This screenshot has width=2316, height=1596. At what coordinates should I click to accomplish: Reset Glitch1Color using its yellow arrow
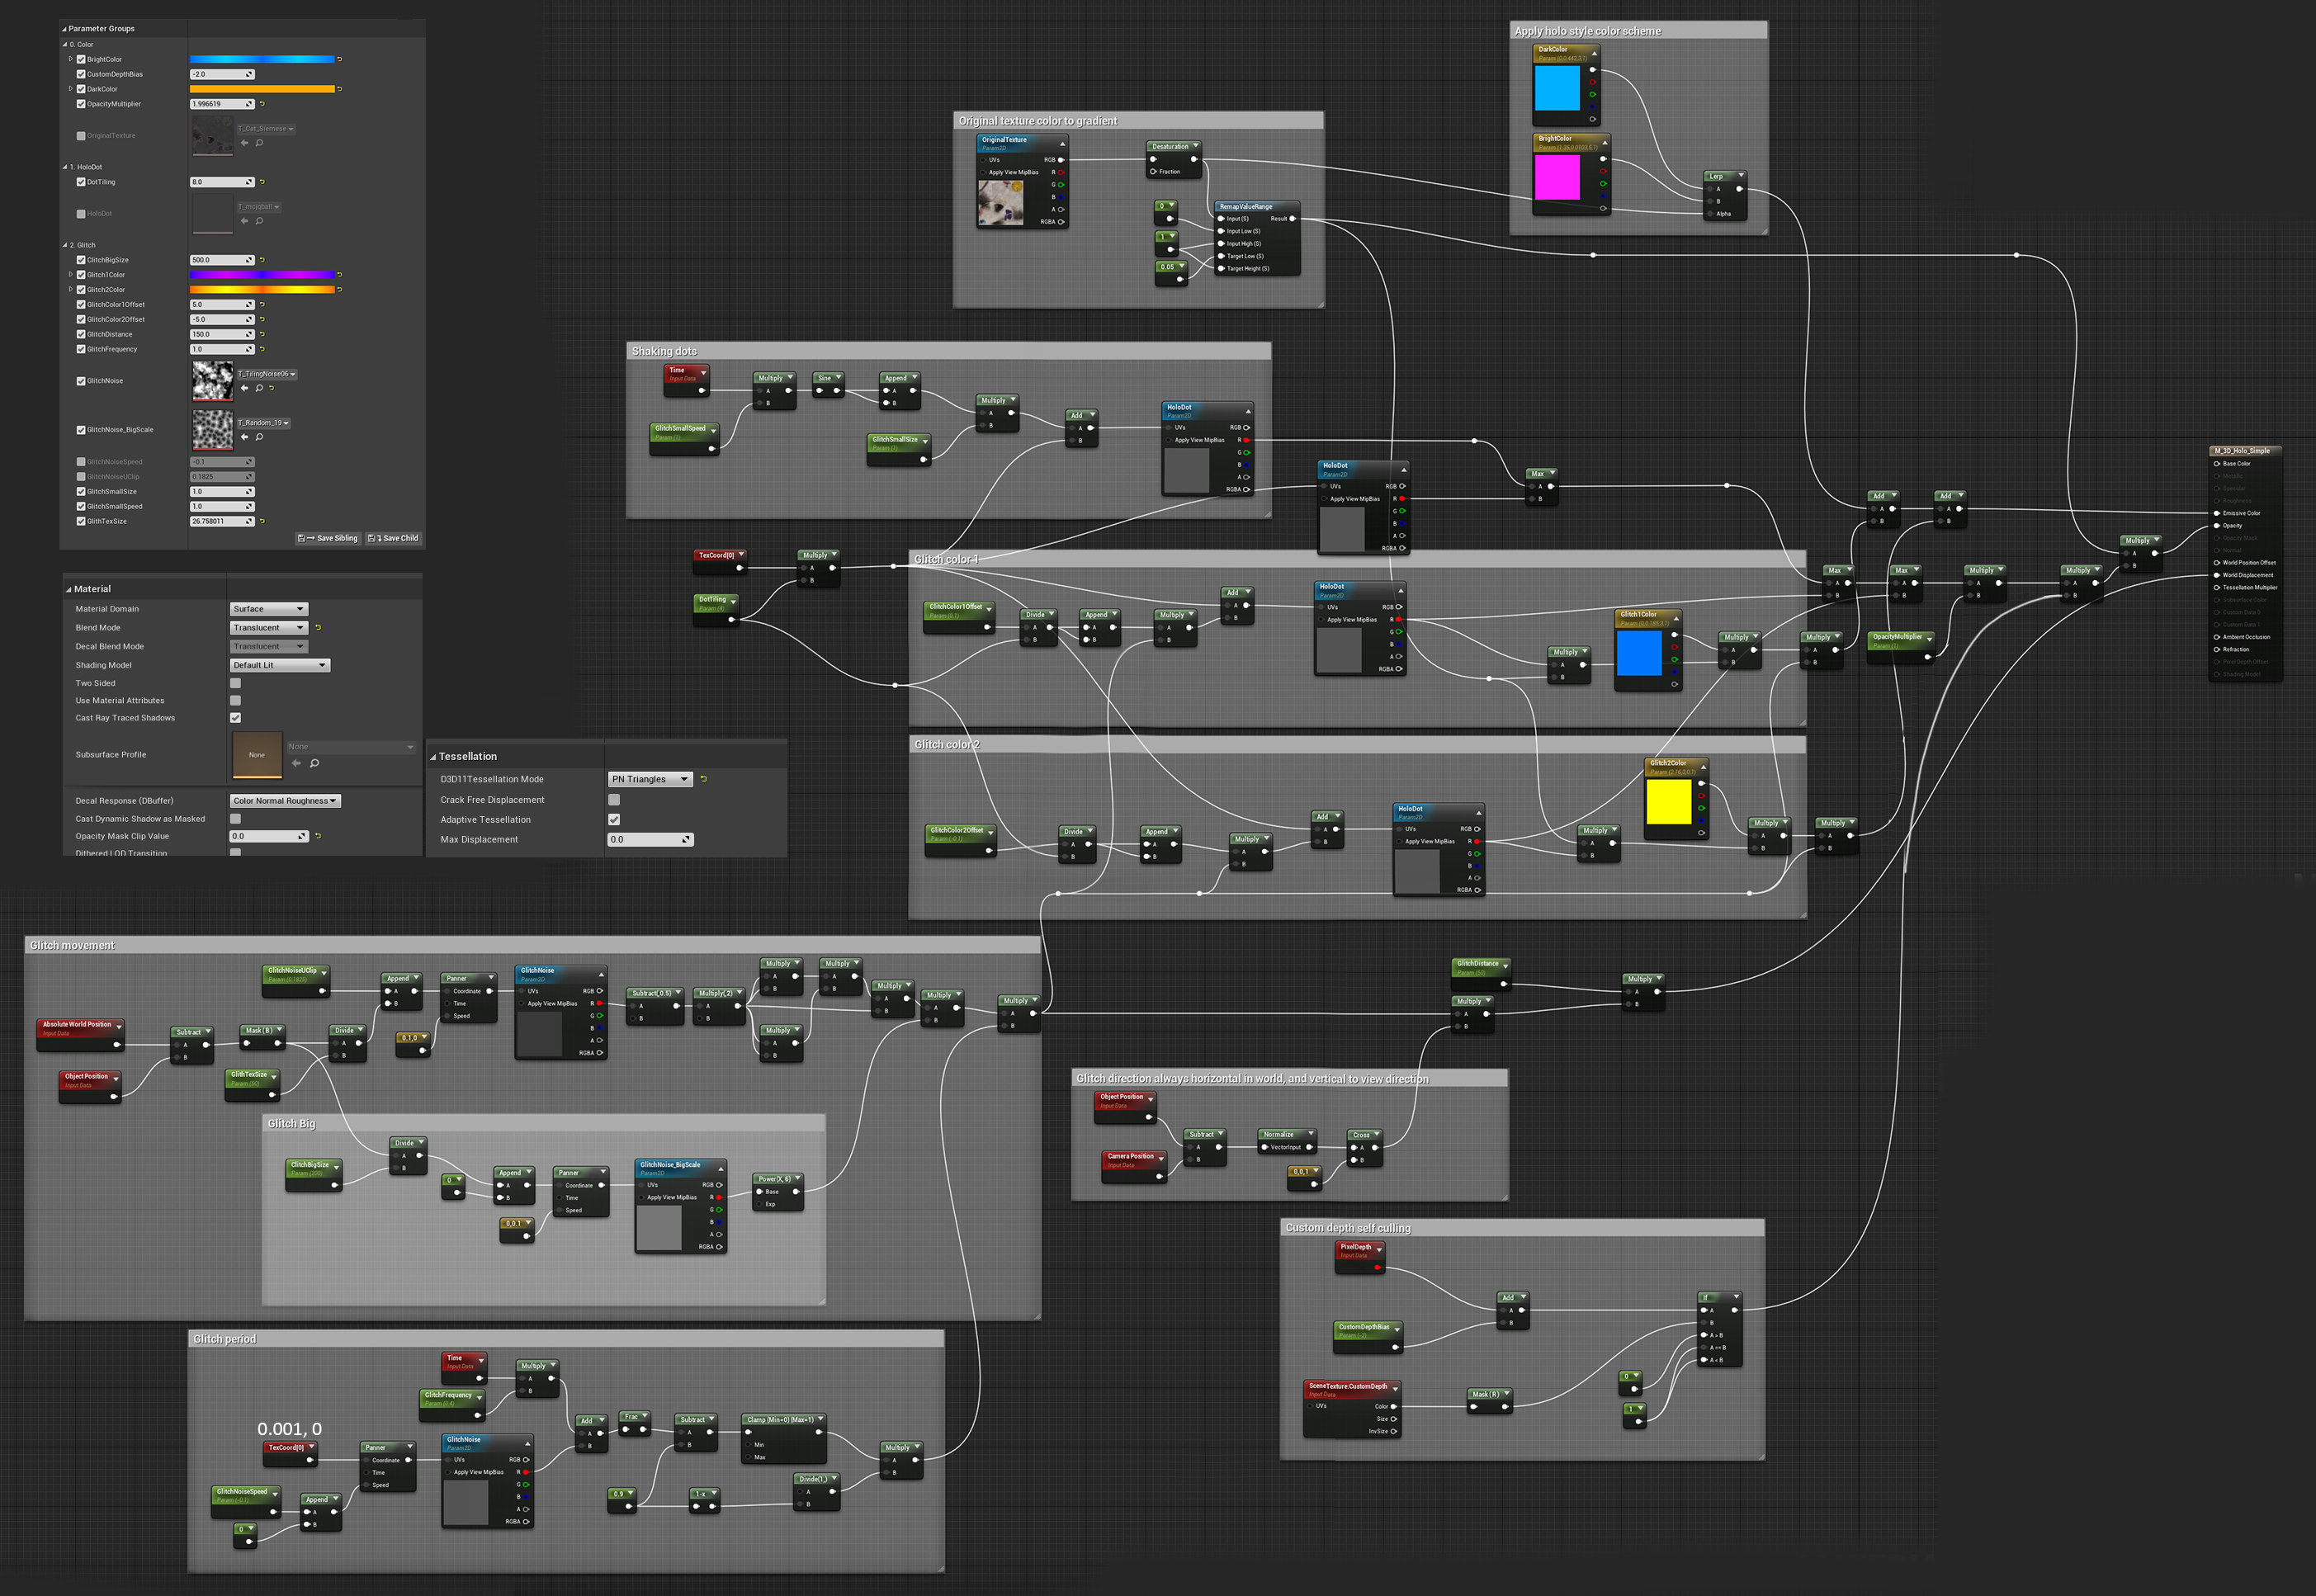[x=340, y=275]
